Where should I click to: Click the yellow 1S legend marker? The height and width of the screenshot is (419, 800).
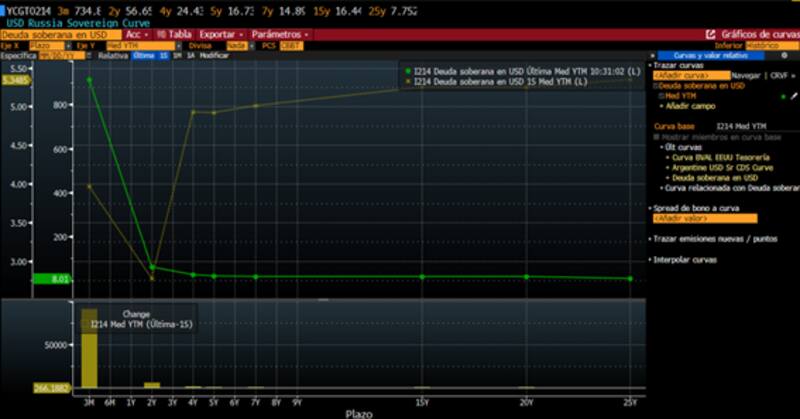[x=405, y=82]
